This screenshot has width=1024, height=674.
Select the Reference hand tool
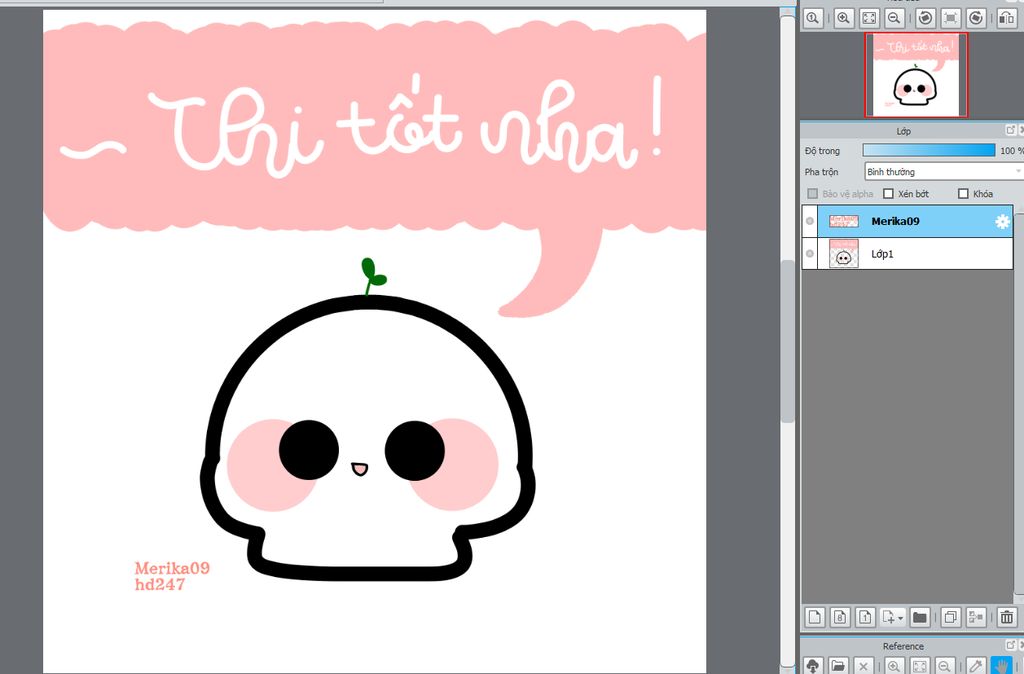pos(1001,666)
